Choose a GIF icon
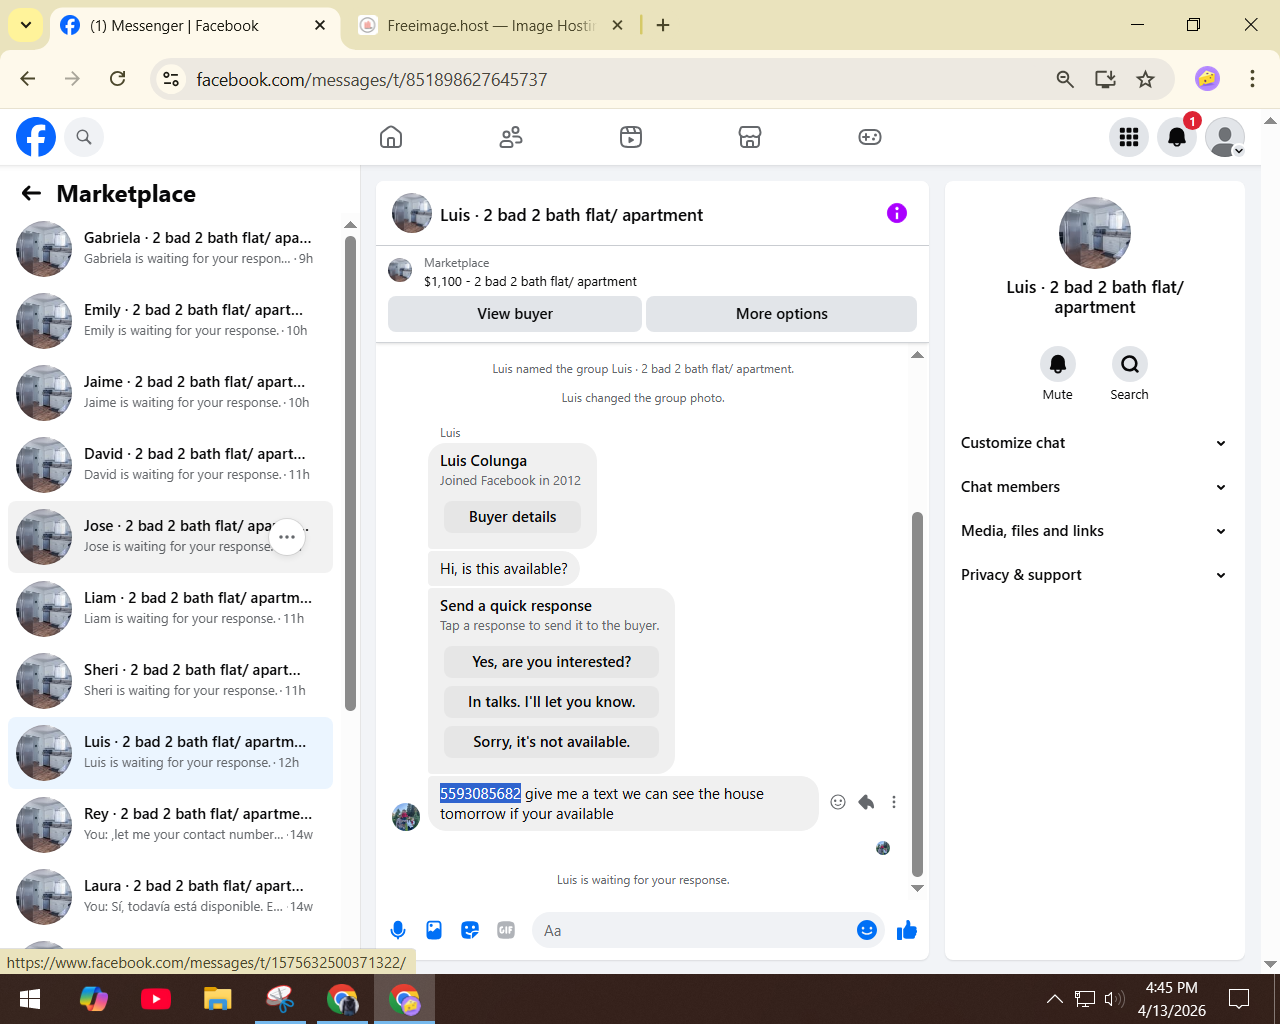This screenshot has width=1280, height=1024. [x=506, y=931]
